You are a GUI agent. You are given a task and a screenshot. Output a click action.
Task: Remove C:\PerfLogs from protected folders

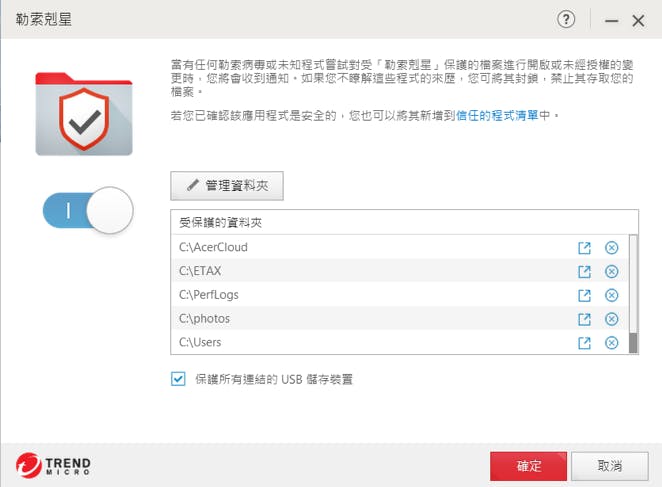pyautogui.click(x=612, y=296)
